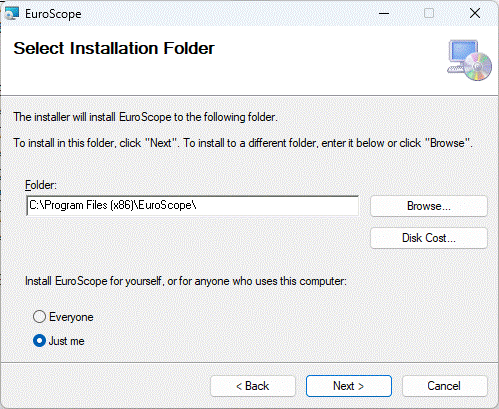Show the Disk Cost... dialog
This screenshot has width=499, height=409.
429,238
